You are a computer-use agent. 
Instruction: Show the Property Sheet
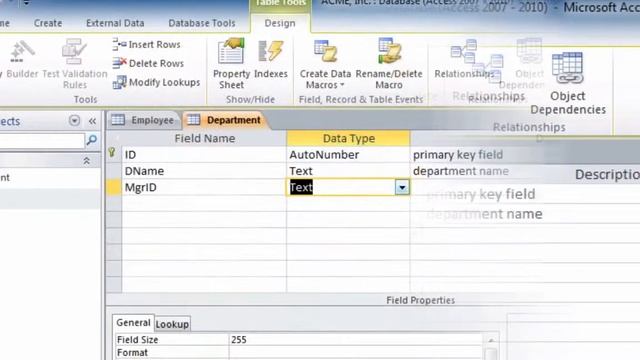pos(231,64)
